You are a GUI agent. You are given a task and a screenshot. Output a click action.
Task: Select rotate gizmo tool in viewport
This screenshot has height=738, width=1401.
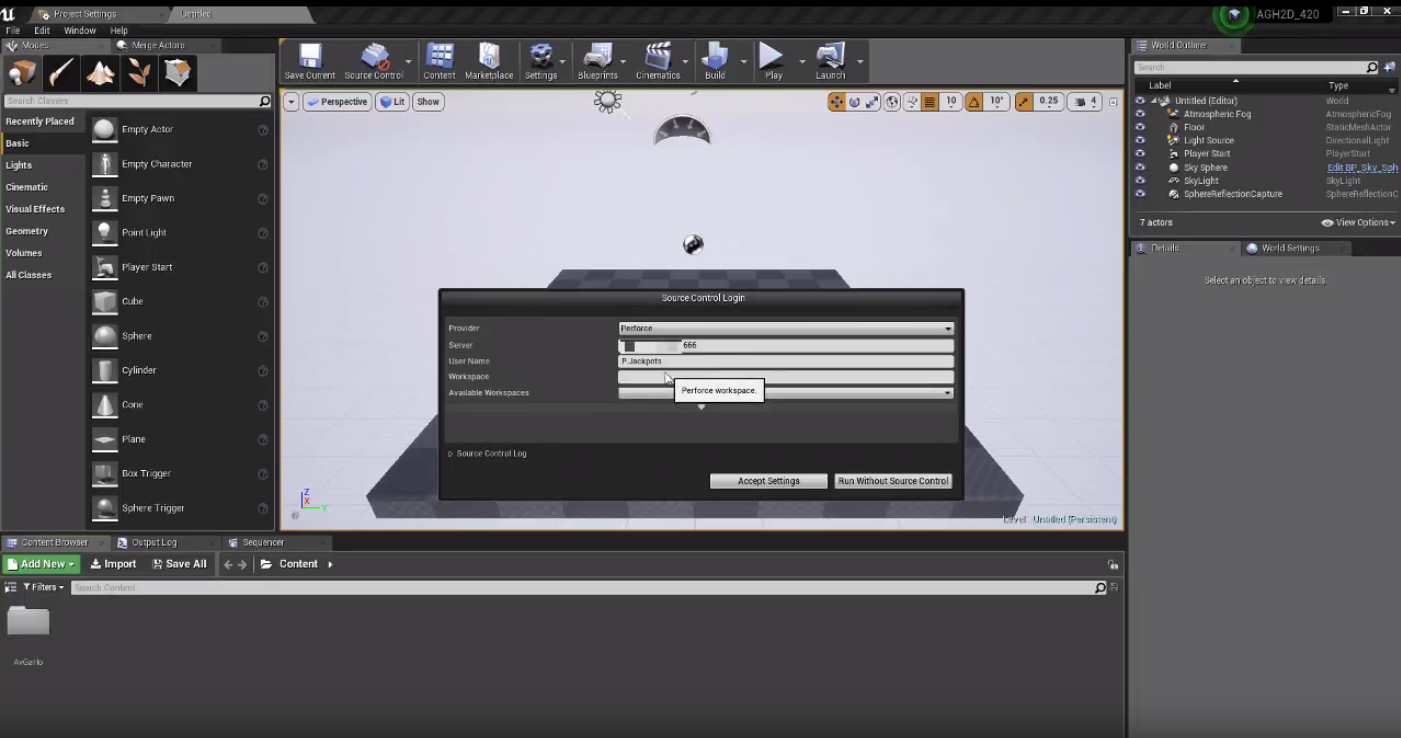854,102
